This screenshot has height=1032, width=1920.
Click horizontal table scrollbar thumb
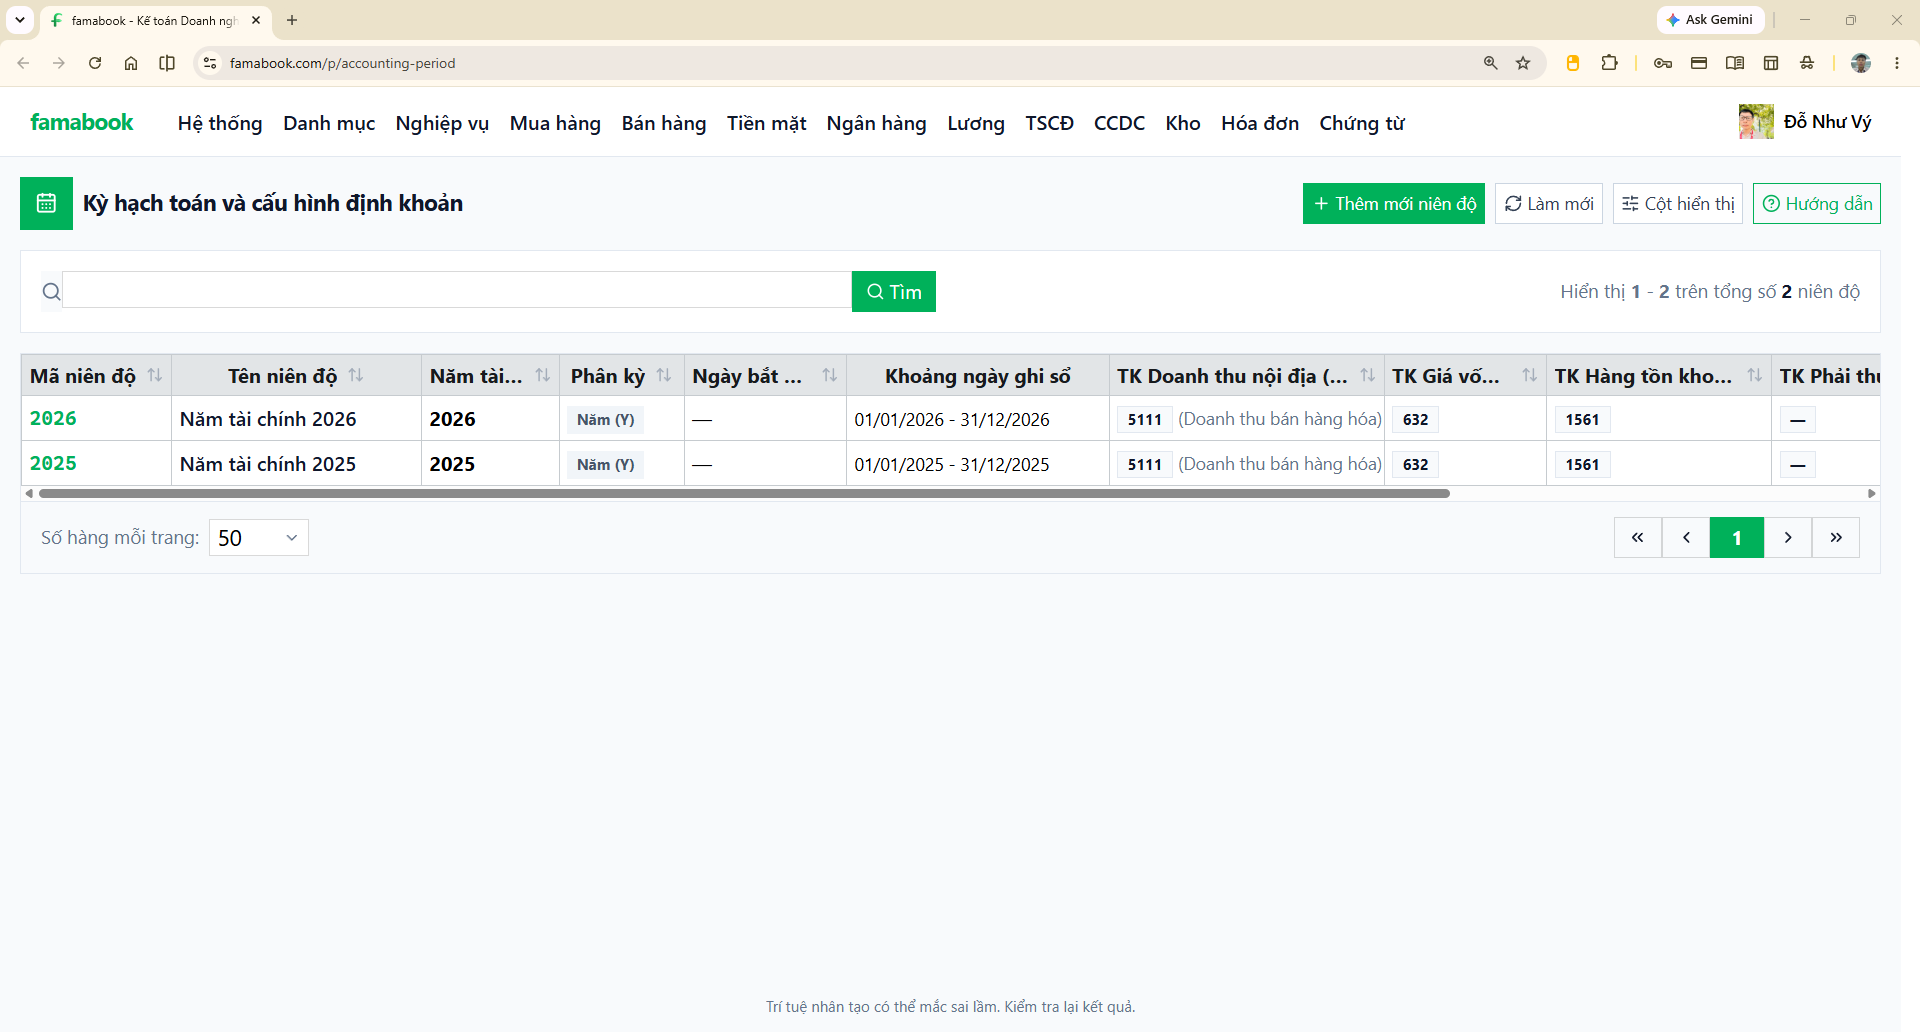pyautogui.click(x=744, y=493)
